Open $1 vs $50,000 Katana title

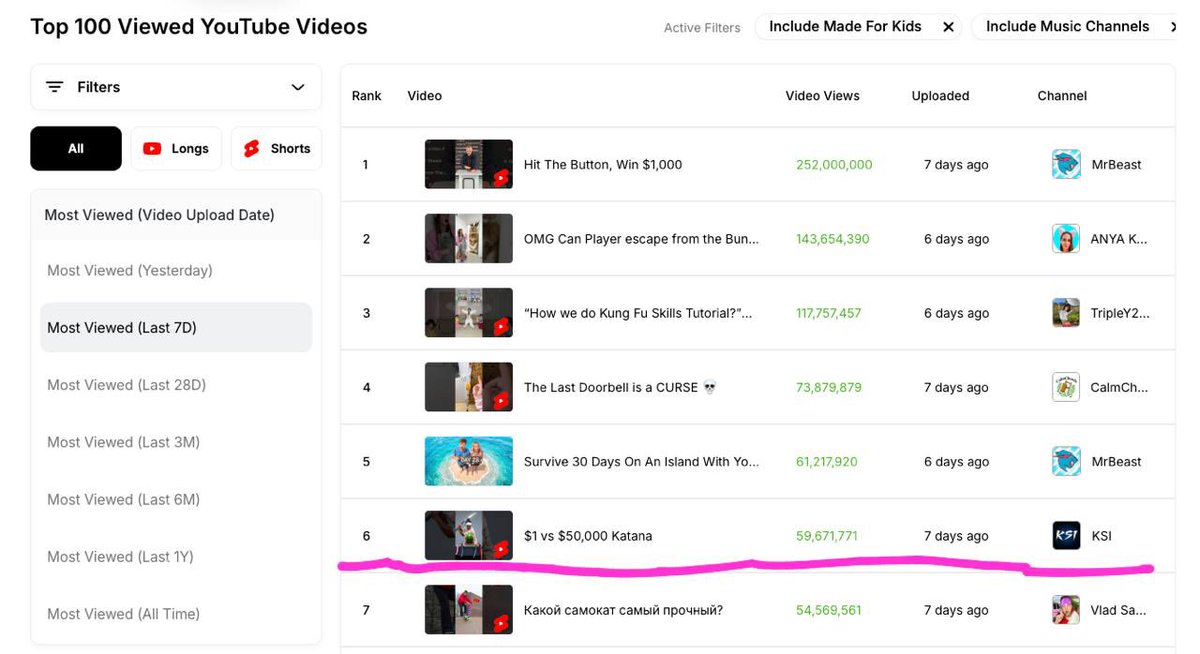(x=588, y=536)
